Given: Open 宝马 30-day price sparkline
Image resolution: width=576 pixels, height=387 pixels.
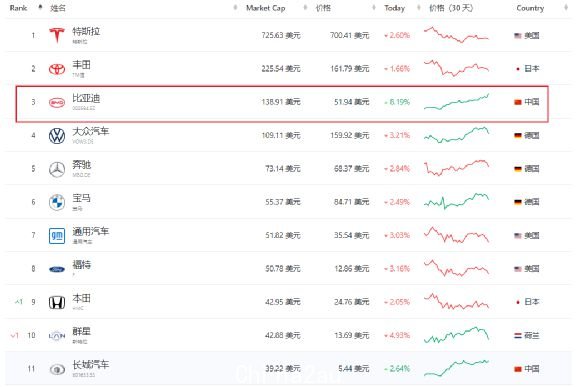Looking at the screenshot, I should [456, 202].
